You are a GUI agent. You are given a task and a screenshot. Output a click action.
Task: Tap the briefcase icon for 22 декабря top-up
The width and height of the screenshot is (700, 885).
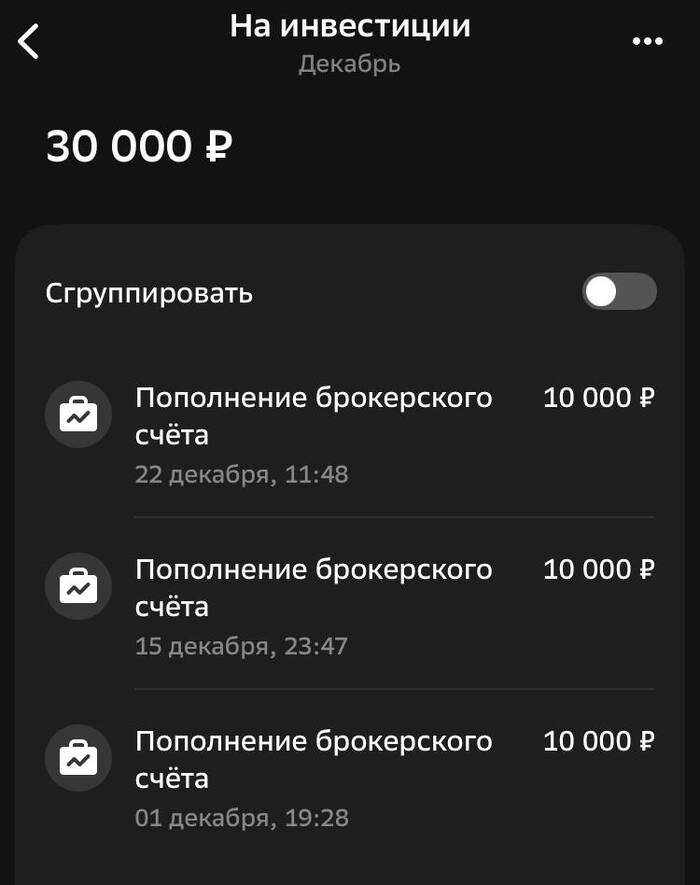tap(78, 415)
